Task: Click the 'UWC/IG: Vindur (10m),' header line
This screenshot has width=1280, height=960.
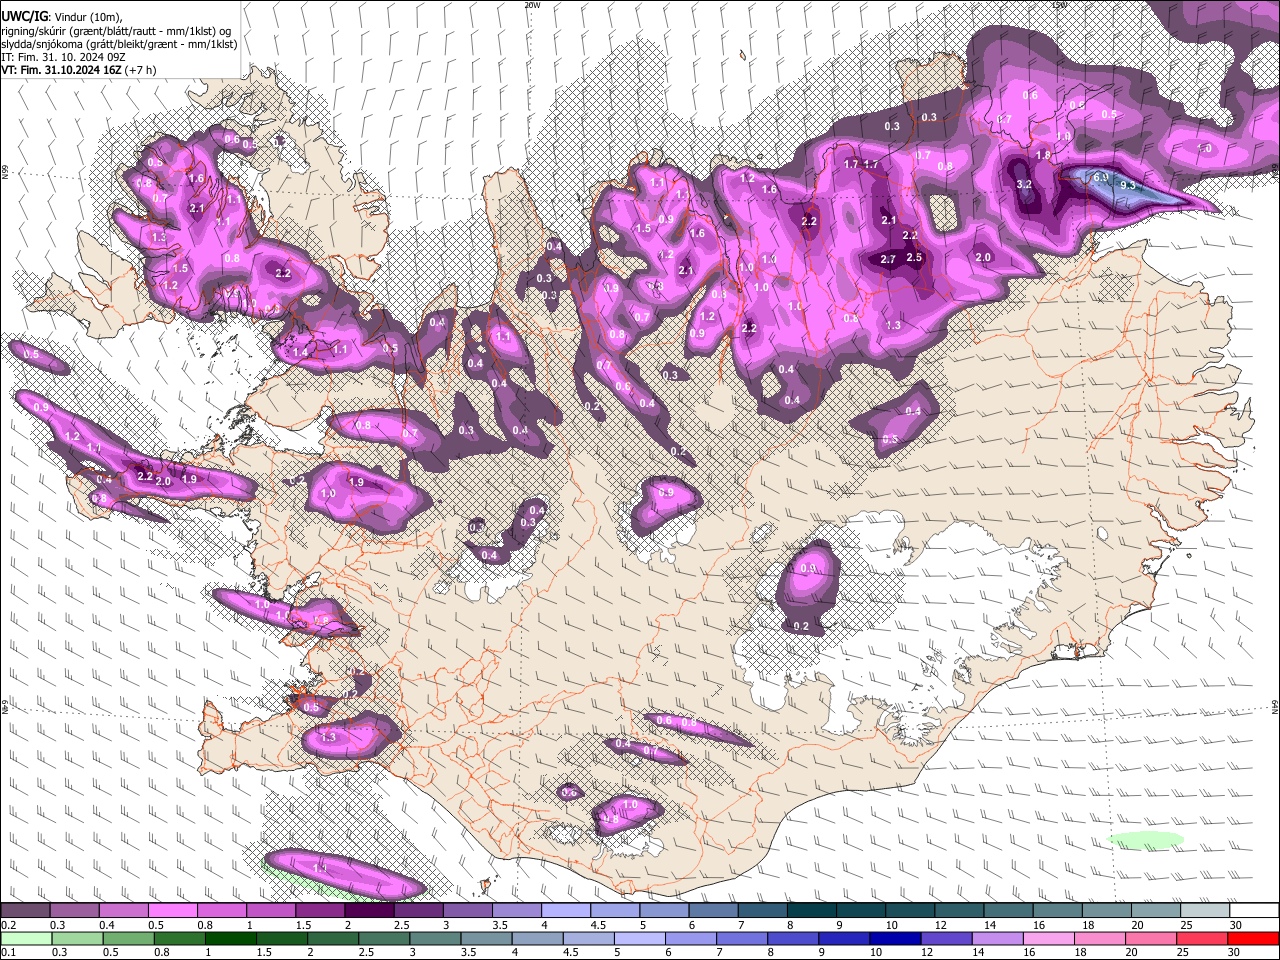Action: pyautogui.click(x=61, y=15)
